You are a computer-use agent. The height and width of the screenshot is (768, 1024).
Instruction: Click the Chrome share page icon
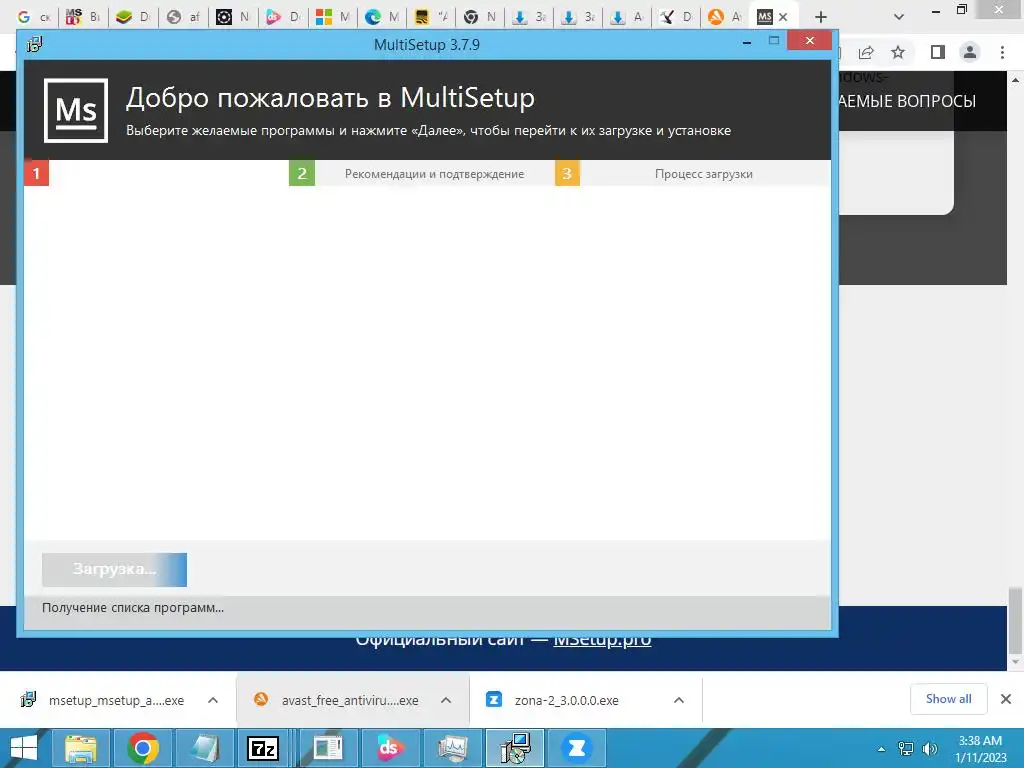[x=866, y=52]
